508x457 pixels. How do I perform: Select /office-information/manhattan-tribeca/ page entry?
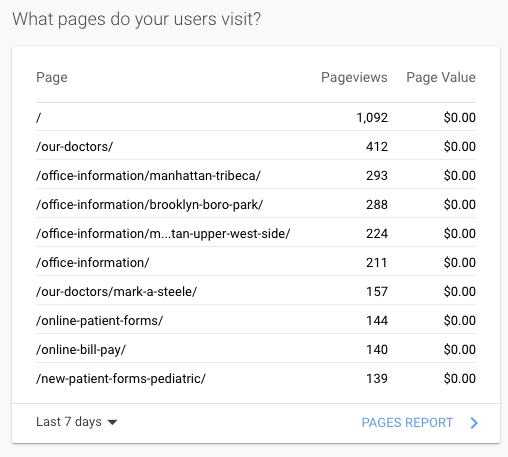tap(148, 176)
